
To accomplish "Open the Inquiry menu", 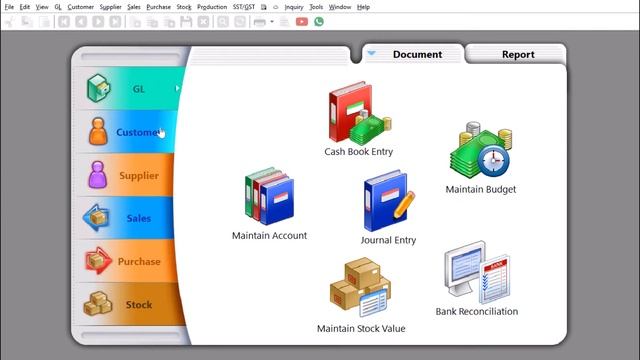I will [294, 7].
